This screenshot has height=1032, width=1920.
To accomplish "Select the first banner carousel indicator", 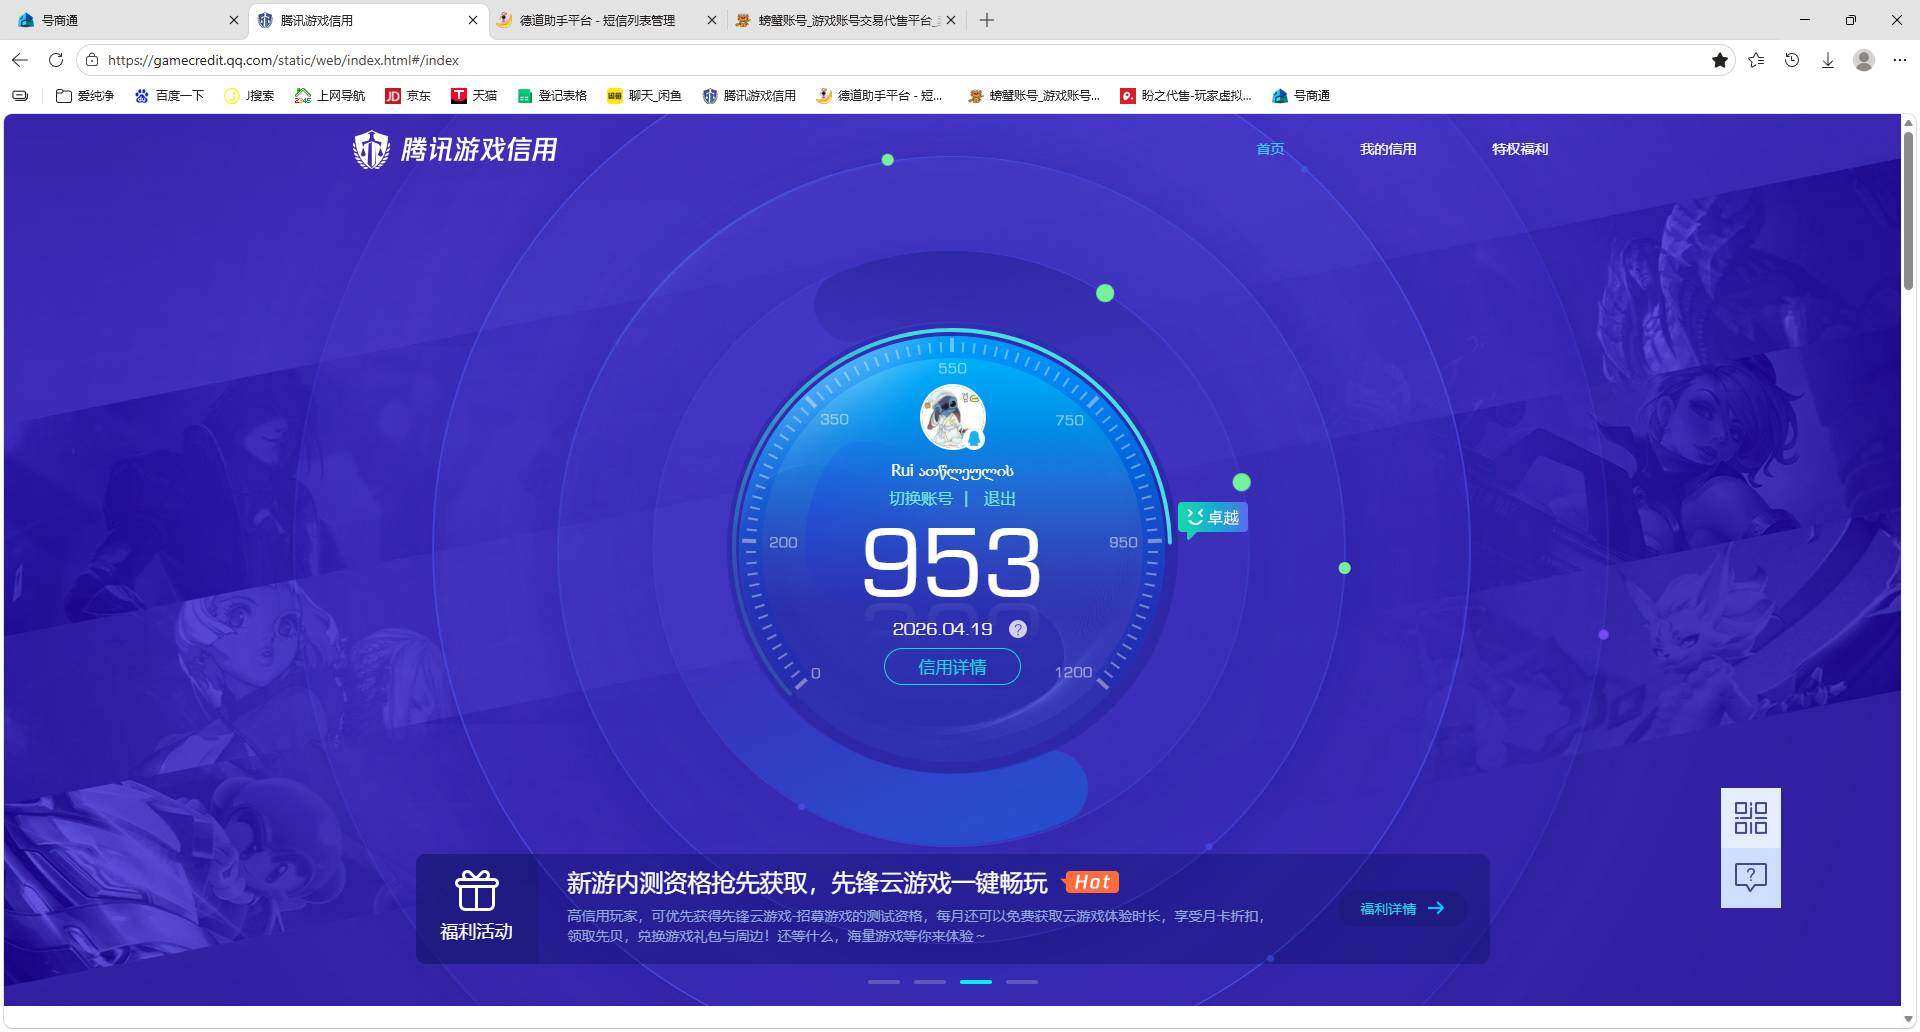I will 884,982.
